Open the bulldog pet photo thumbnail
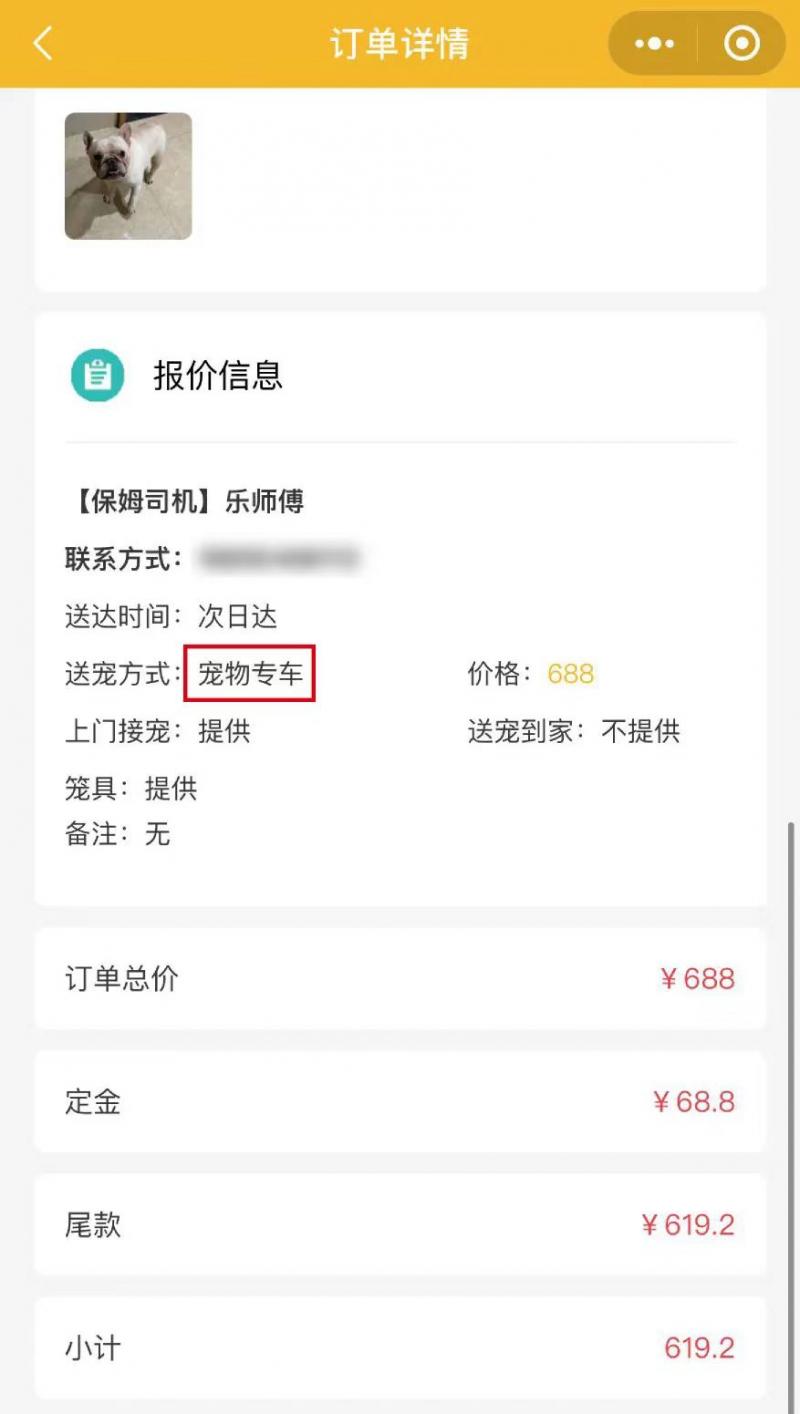The height and width of the screenshot is (1414, 800). 128,176
